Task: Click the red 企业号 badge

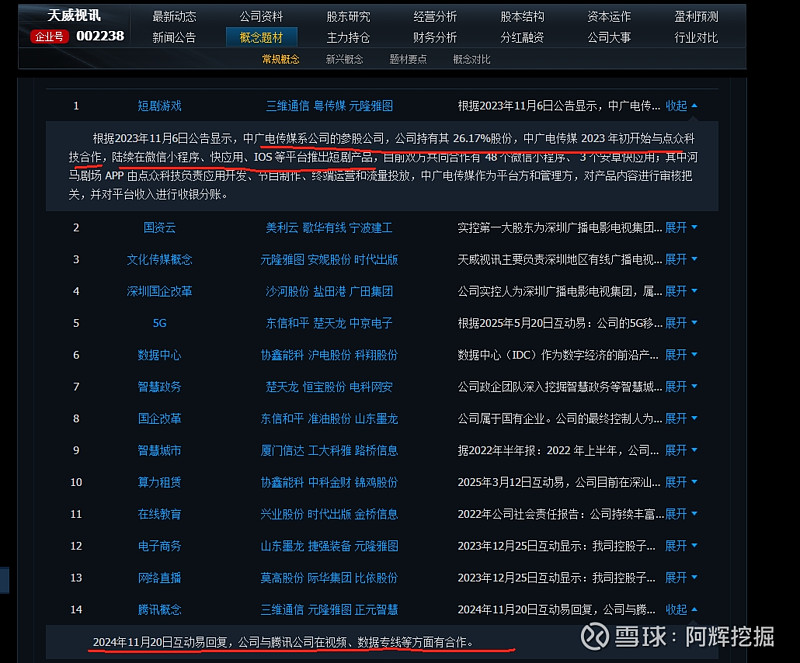Action: tap(49, 37)
